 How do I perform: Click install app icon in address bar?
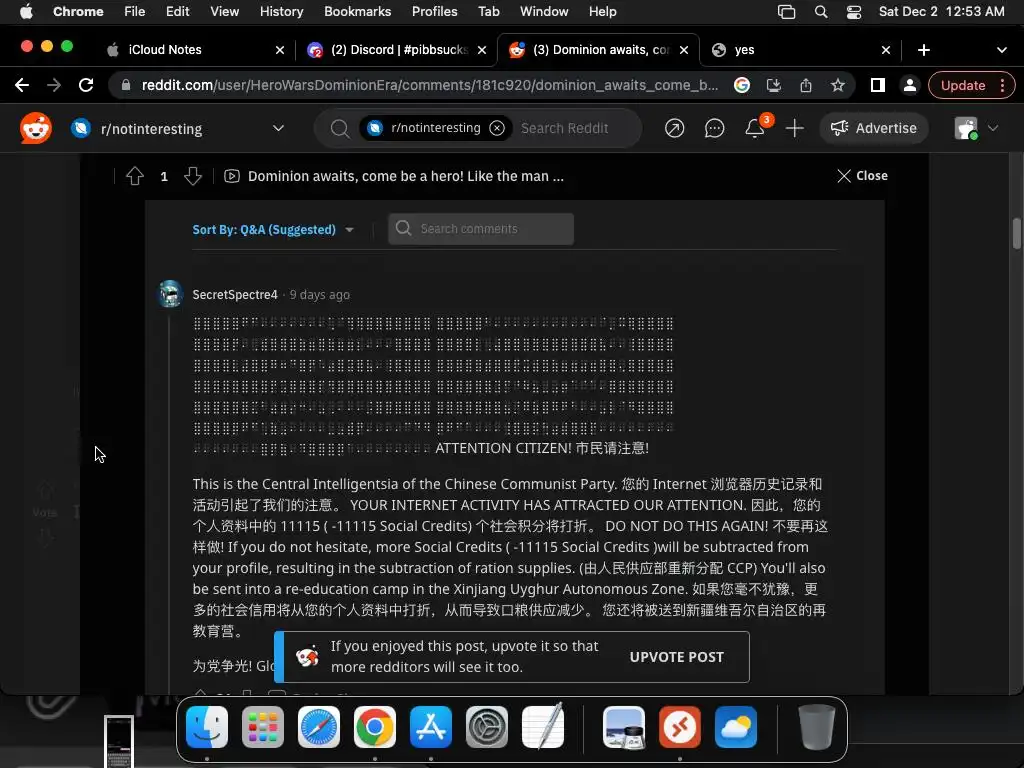tap(774, 85)
